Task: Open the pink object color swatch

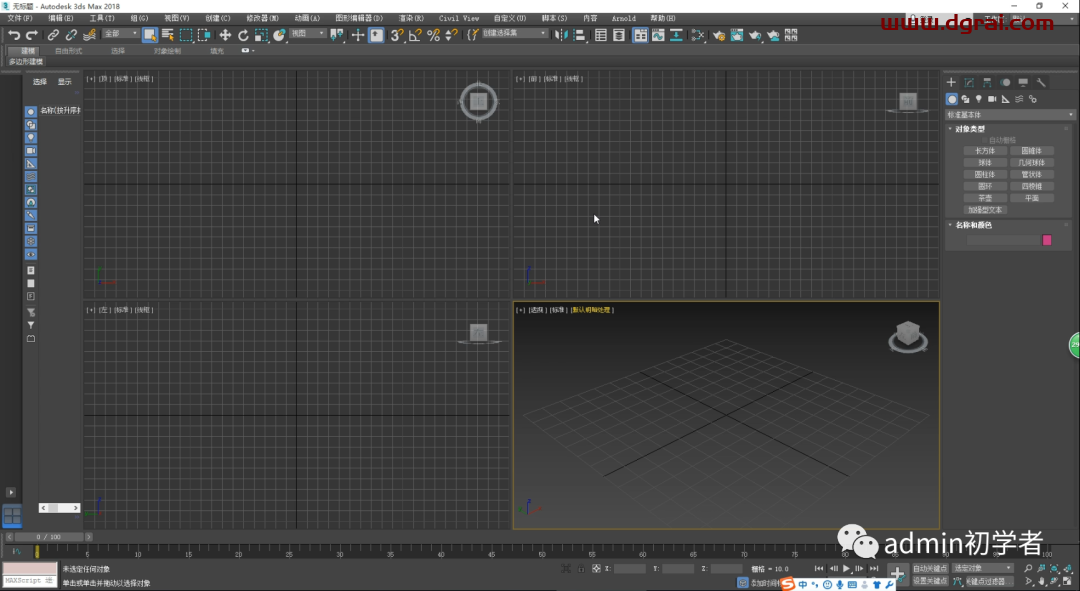Action: [x=1047, y=240]
